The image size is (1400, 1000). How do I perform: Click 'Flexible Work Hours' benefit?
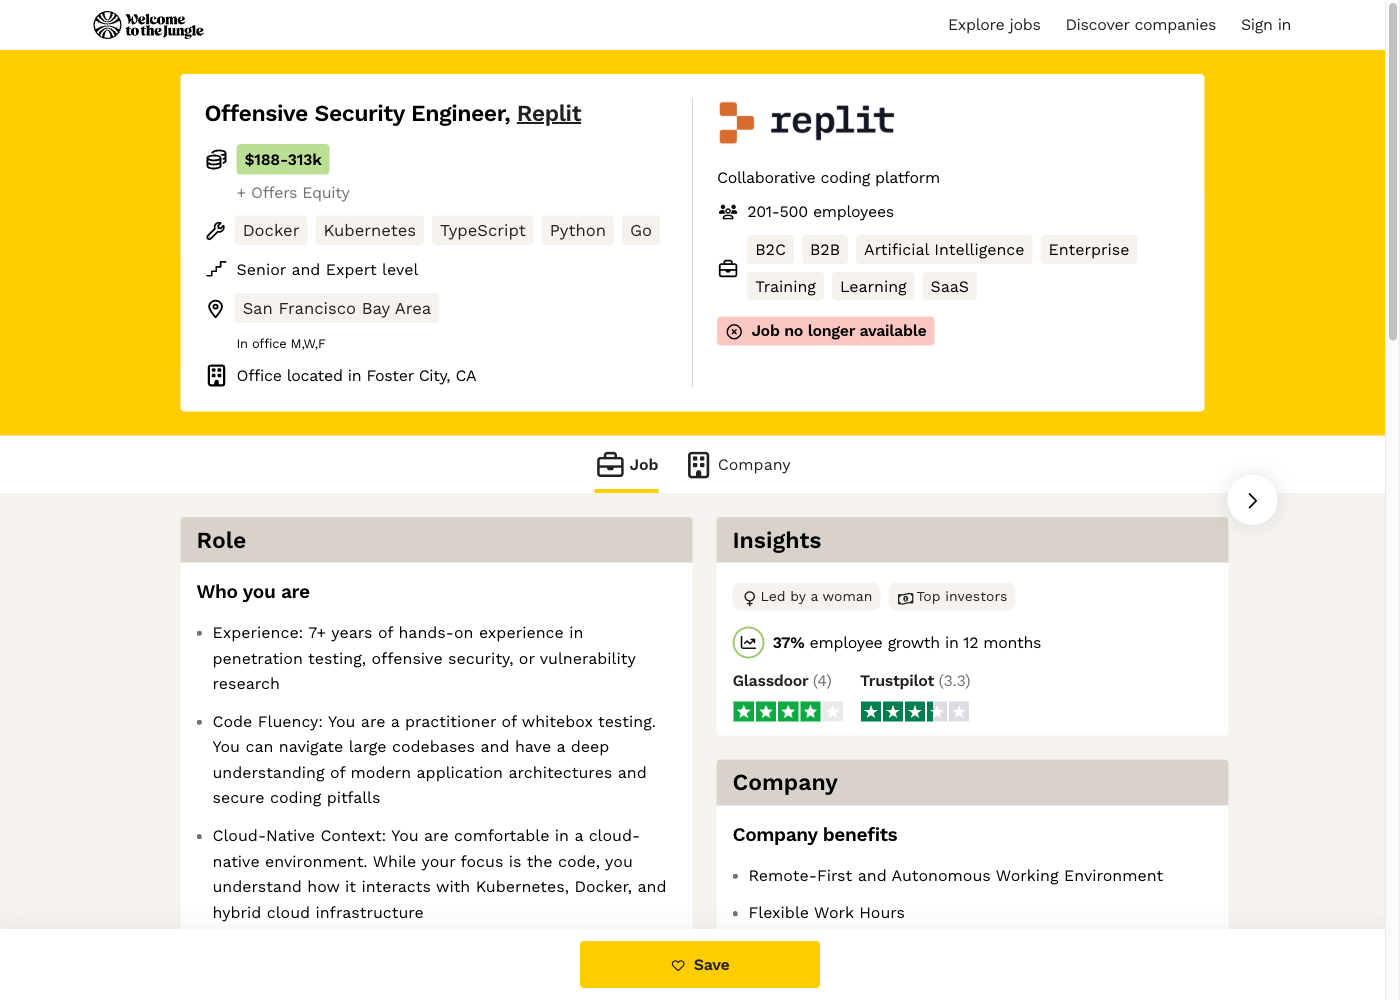(x=827, y=913)
